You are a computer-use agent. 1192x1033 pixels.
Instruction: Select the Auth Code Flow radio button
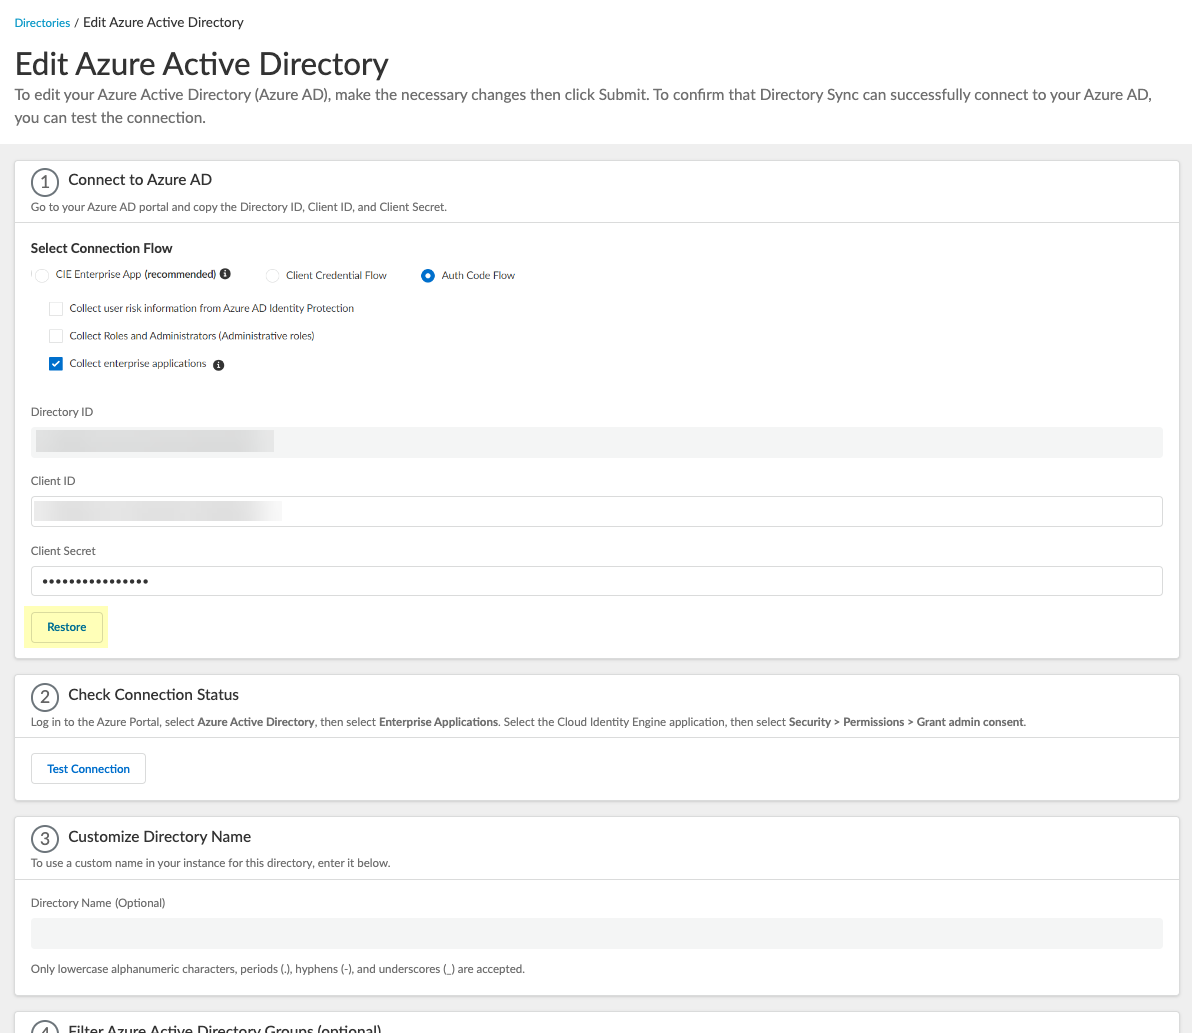click(x=428, y=275)
